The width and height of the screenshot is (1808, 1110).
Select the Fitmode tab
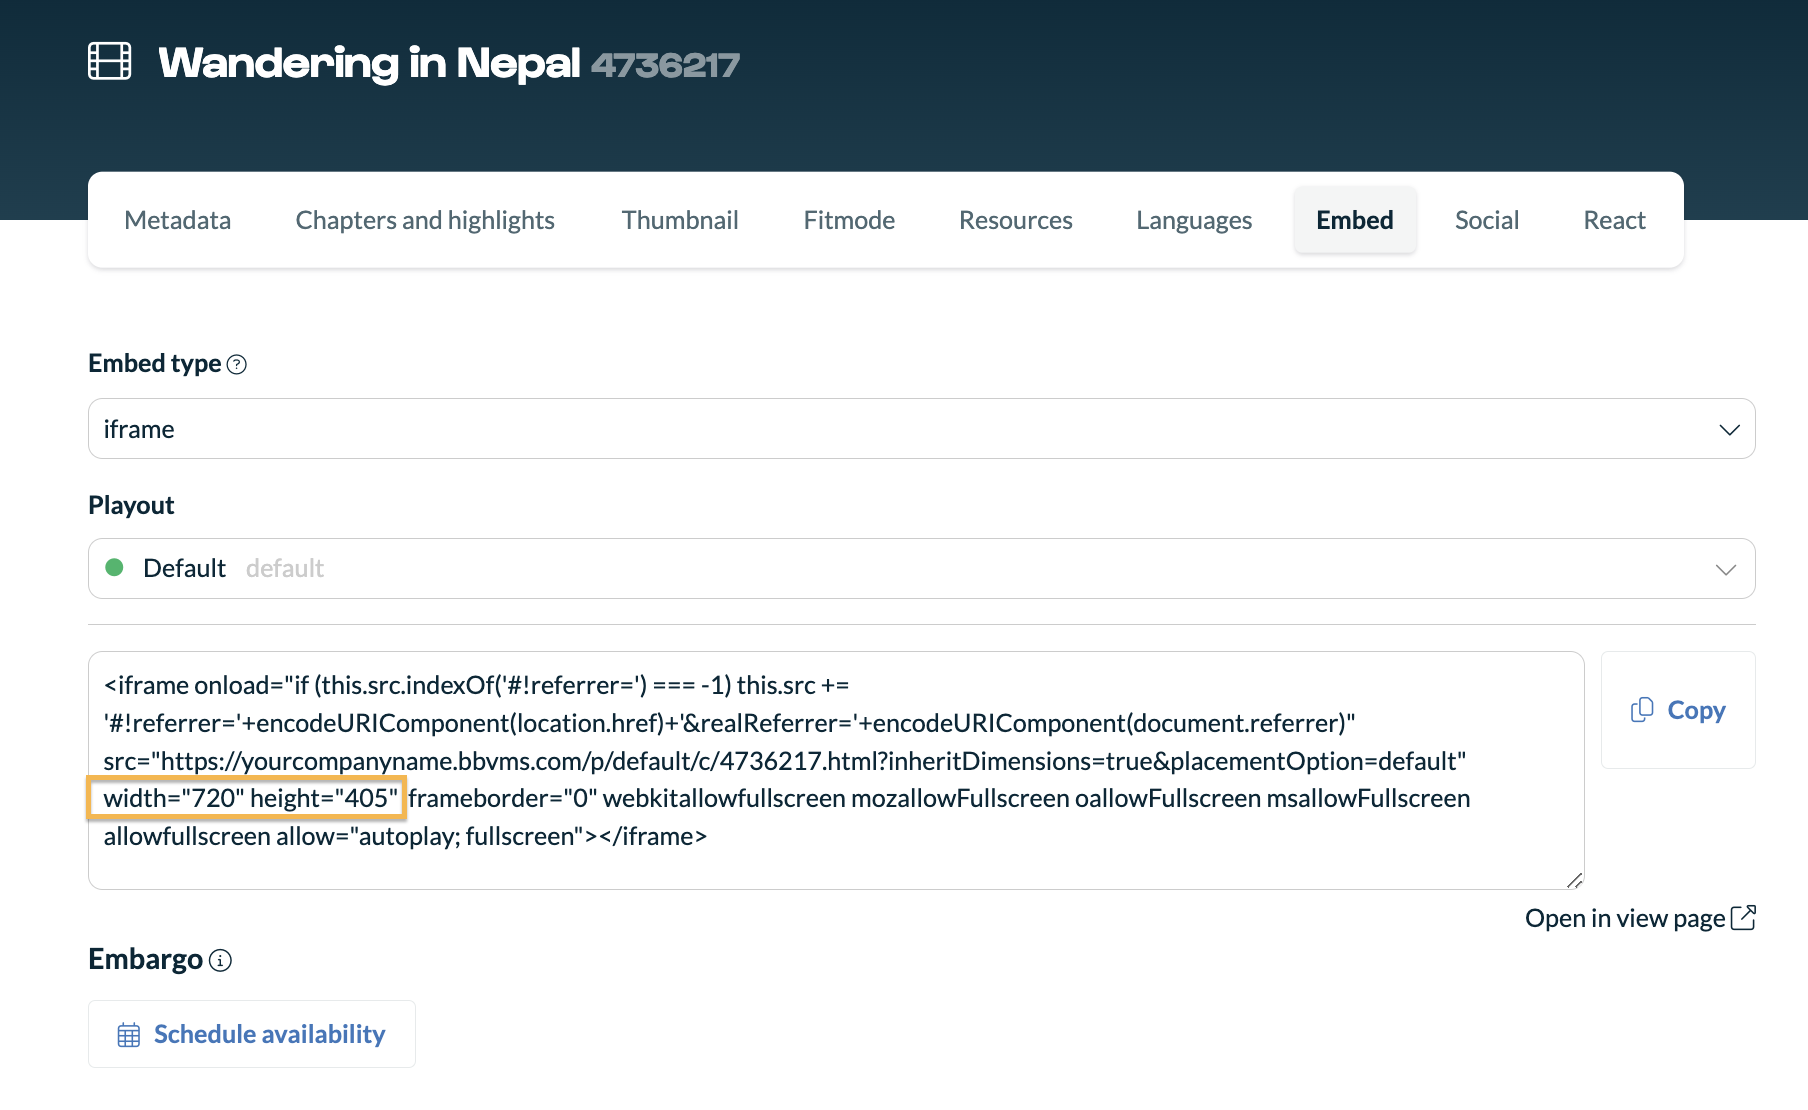click(849, 220)
